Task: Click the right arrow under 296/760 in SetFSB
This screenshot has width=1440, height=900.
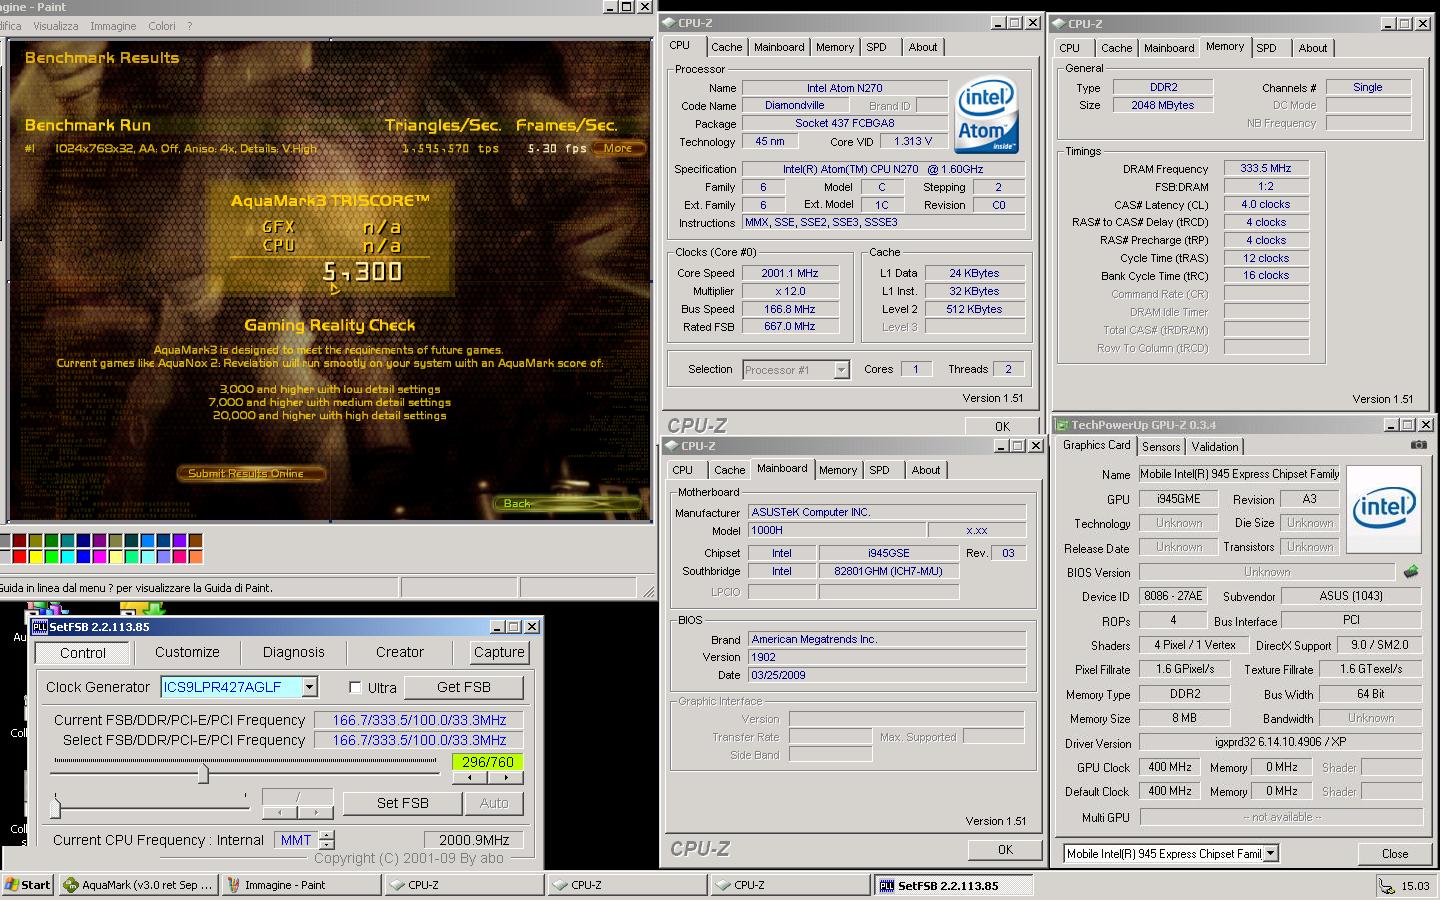Action: [506, 777]
